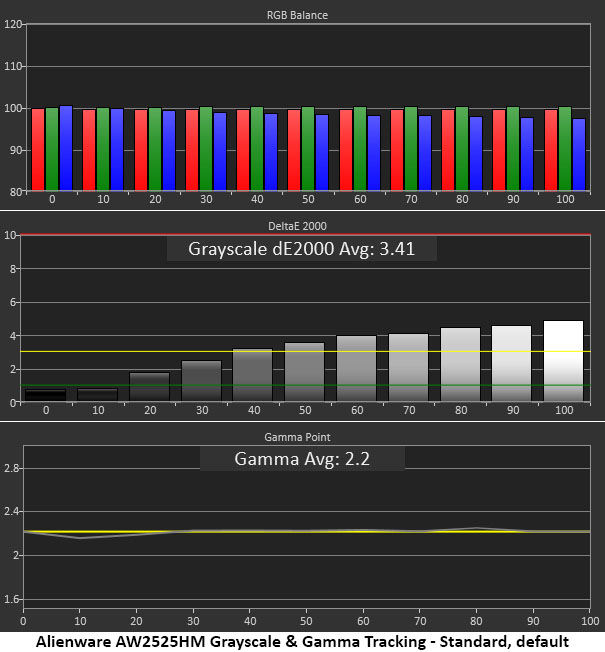Click the green threshold line in DeltaE chart
This screenshot has width=605, height=652.
click(305, 385)
